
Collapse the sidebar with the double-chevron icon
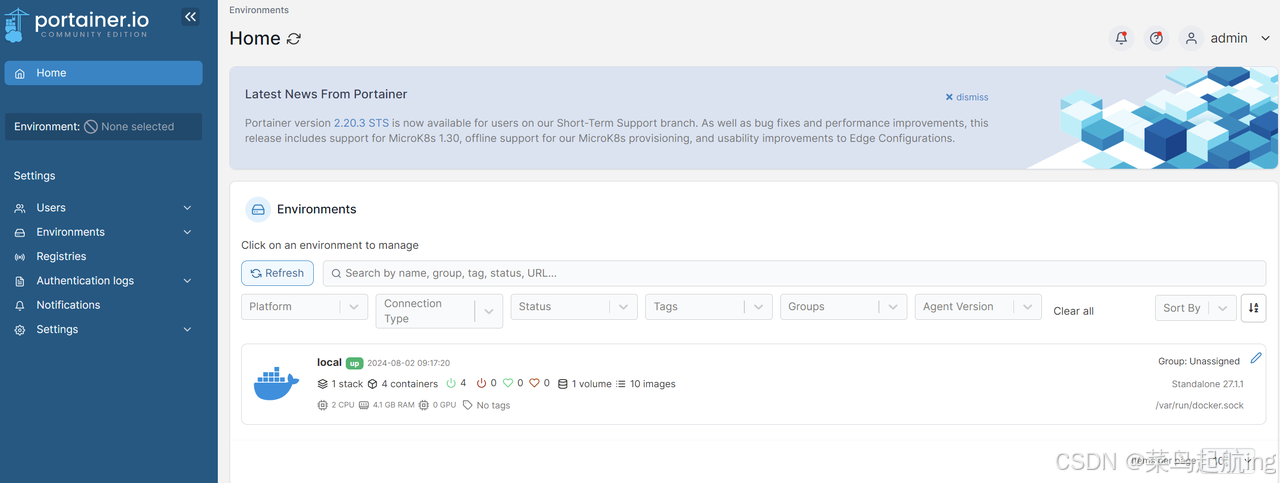pos(190,16)
